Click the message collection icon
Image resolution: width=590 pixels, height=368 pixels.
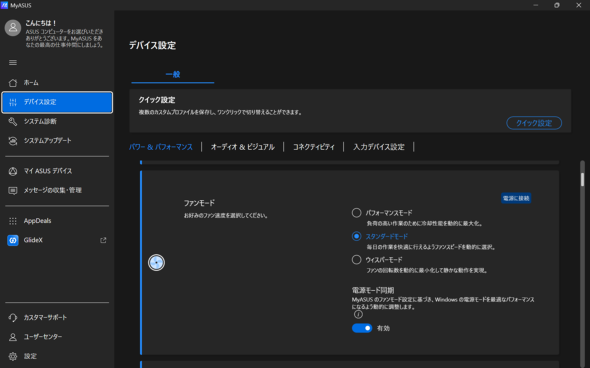click(13, 190)
